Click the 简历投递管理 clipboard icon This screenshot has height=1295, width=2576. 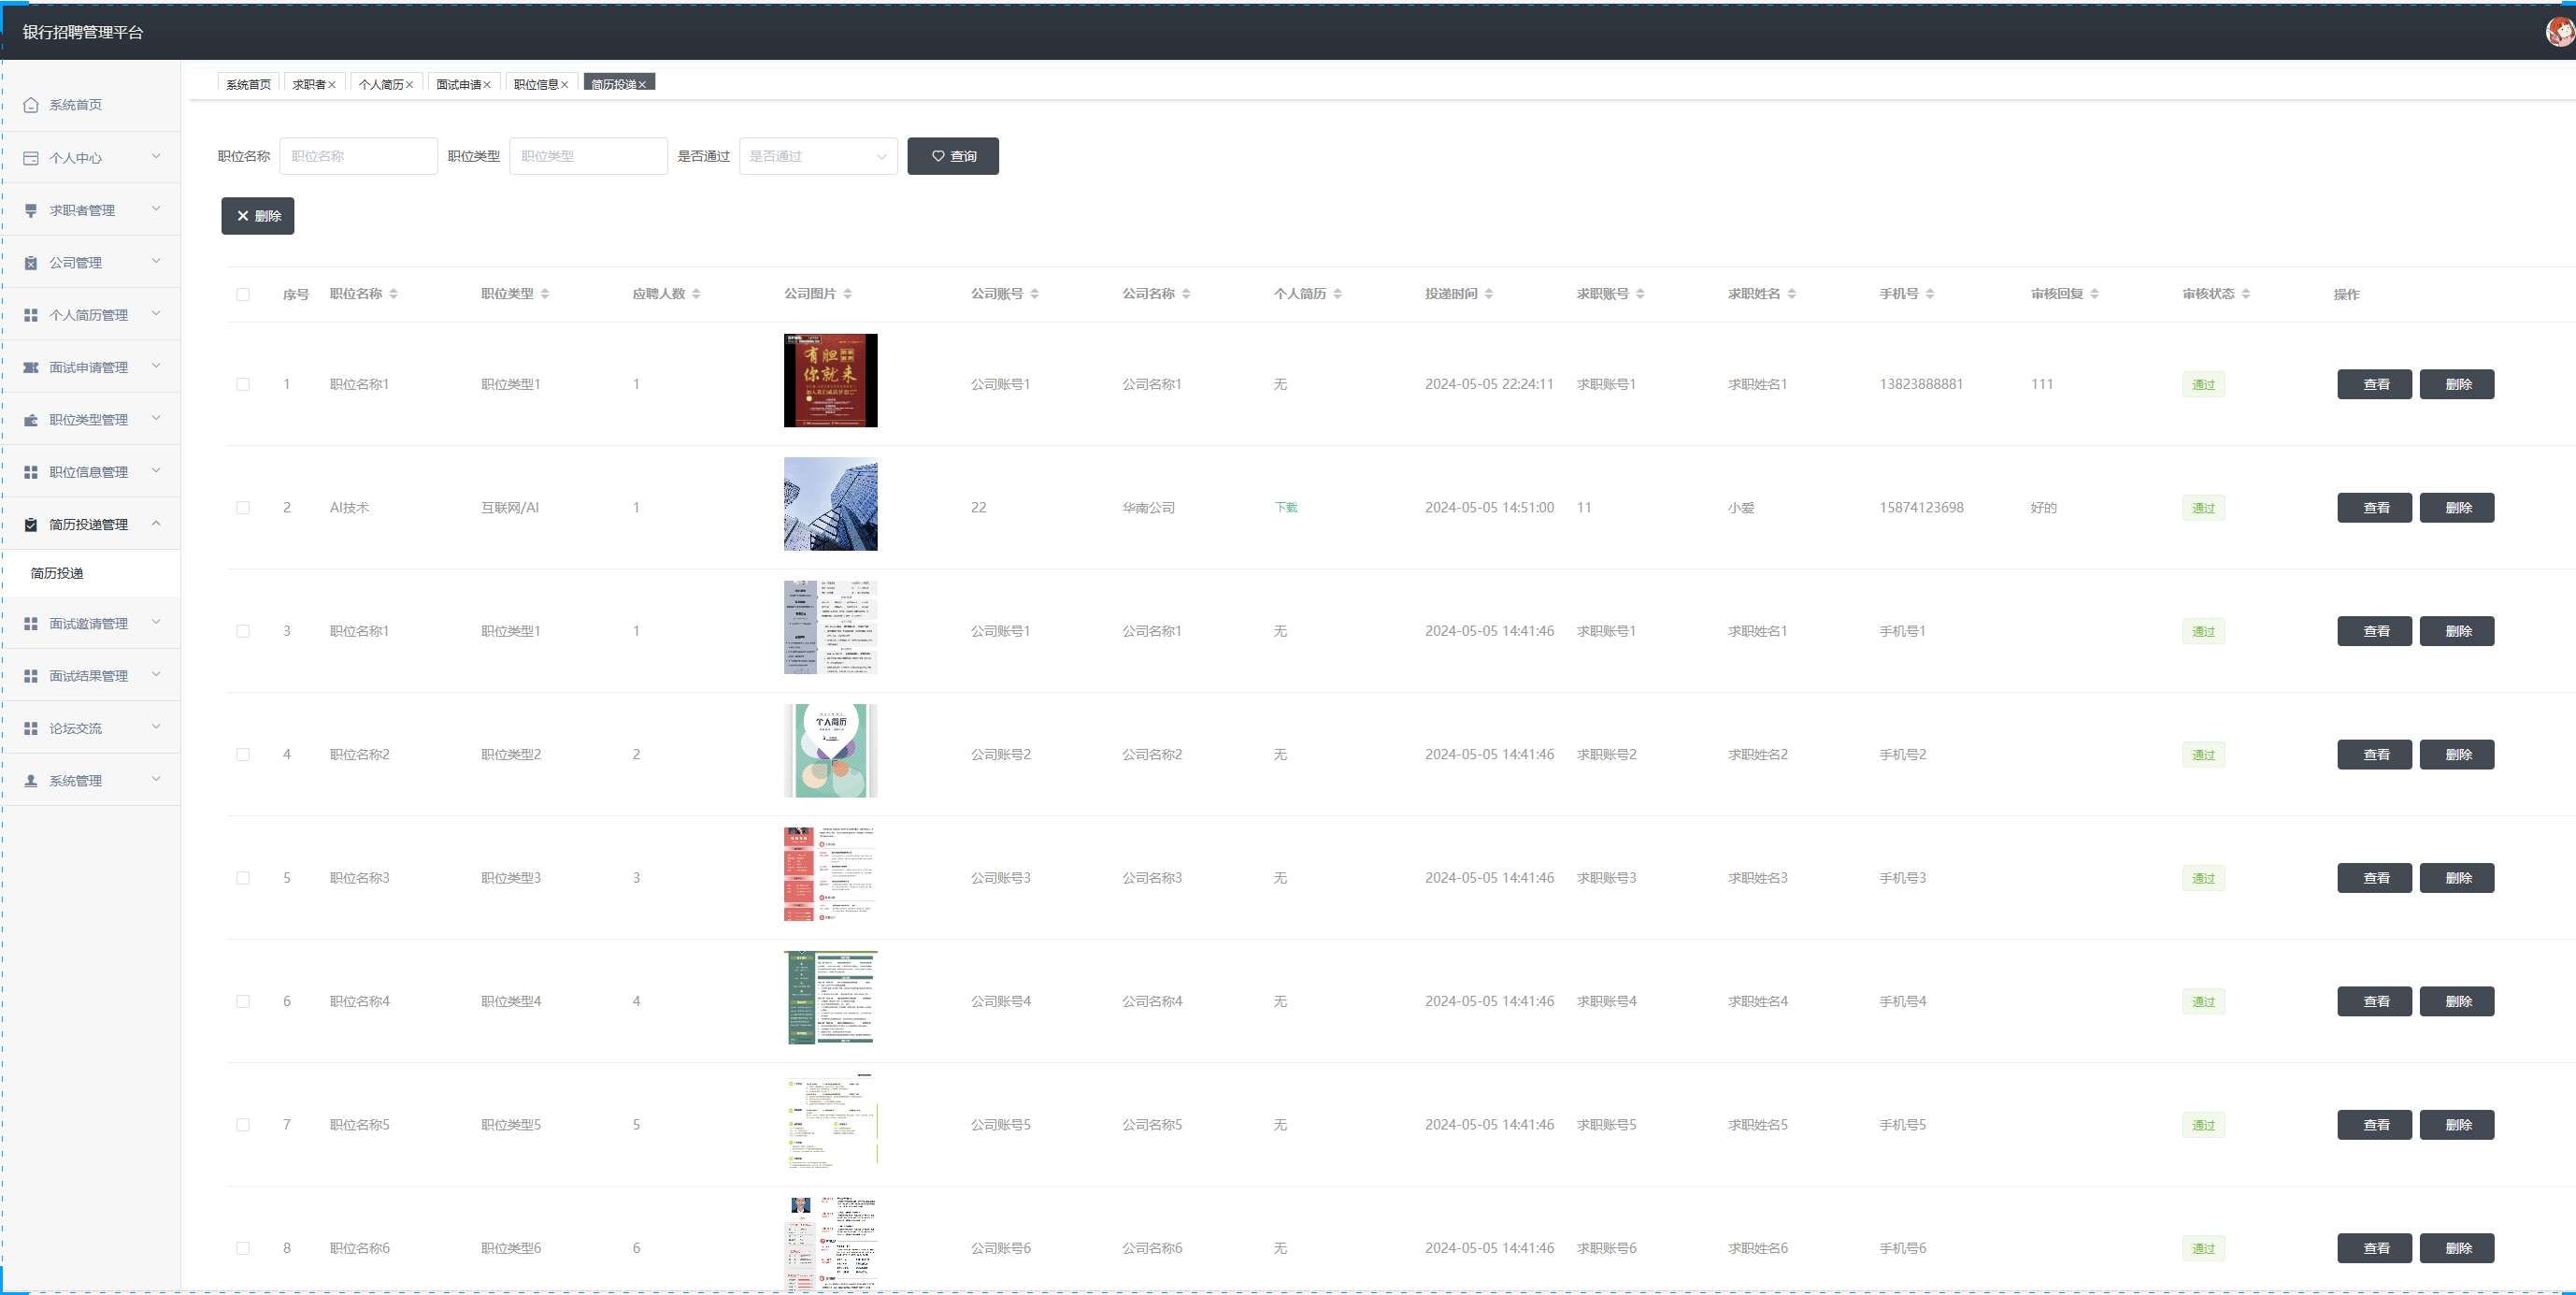tap(31, 524)
